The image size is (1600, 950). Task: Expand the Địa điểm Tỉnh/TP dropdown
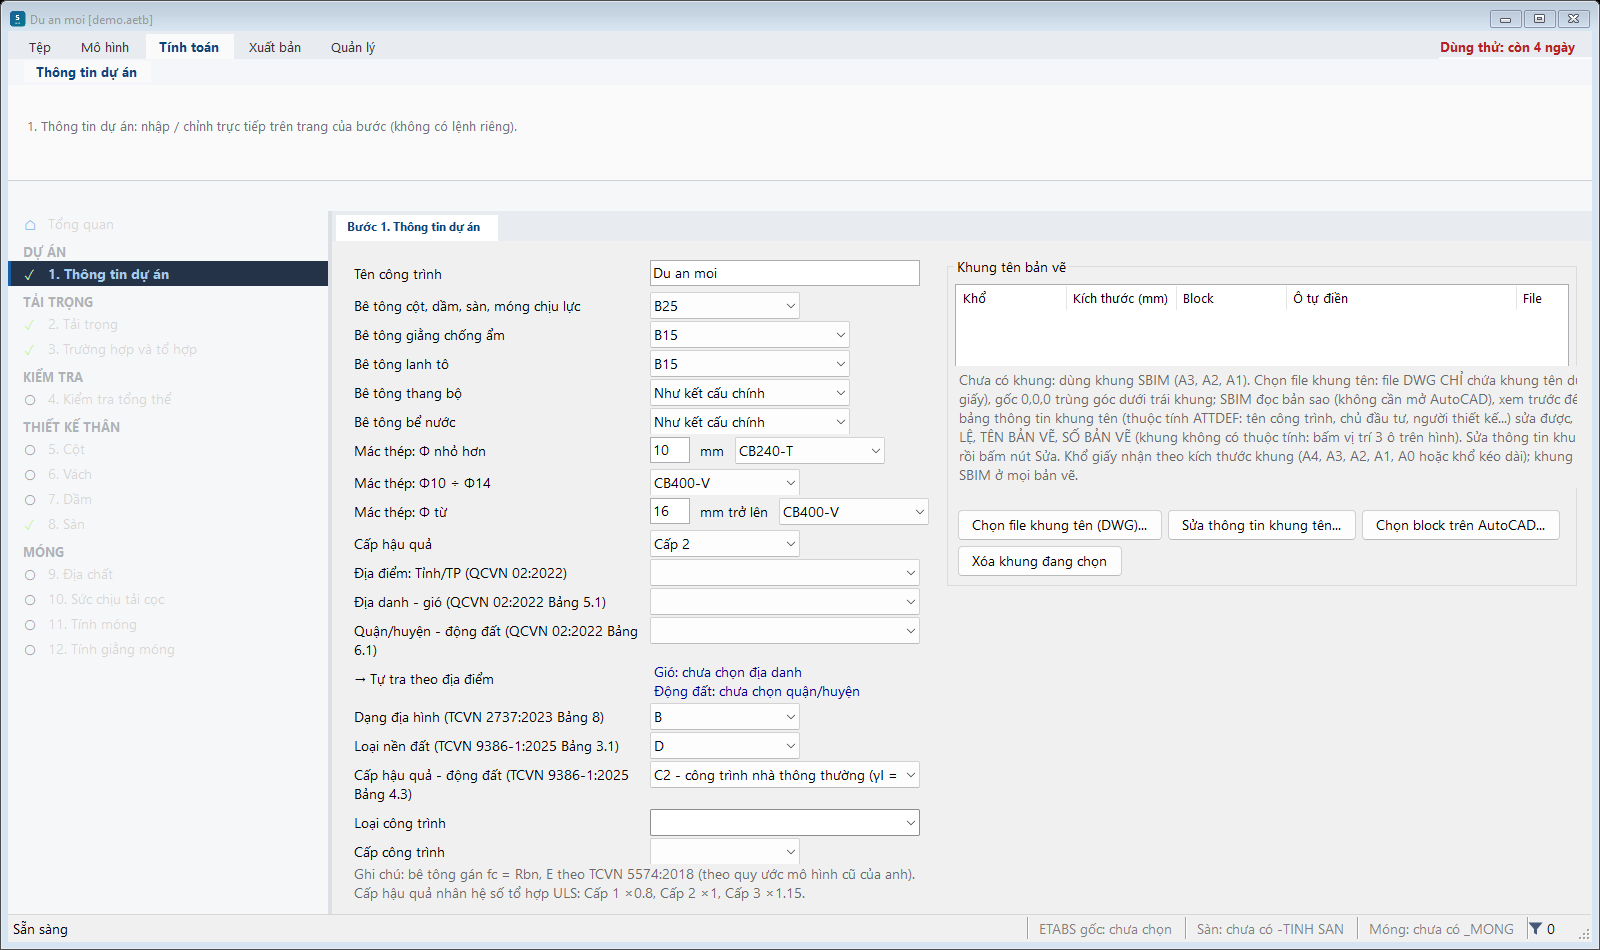coord(785,573)
